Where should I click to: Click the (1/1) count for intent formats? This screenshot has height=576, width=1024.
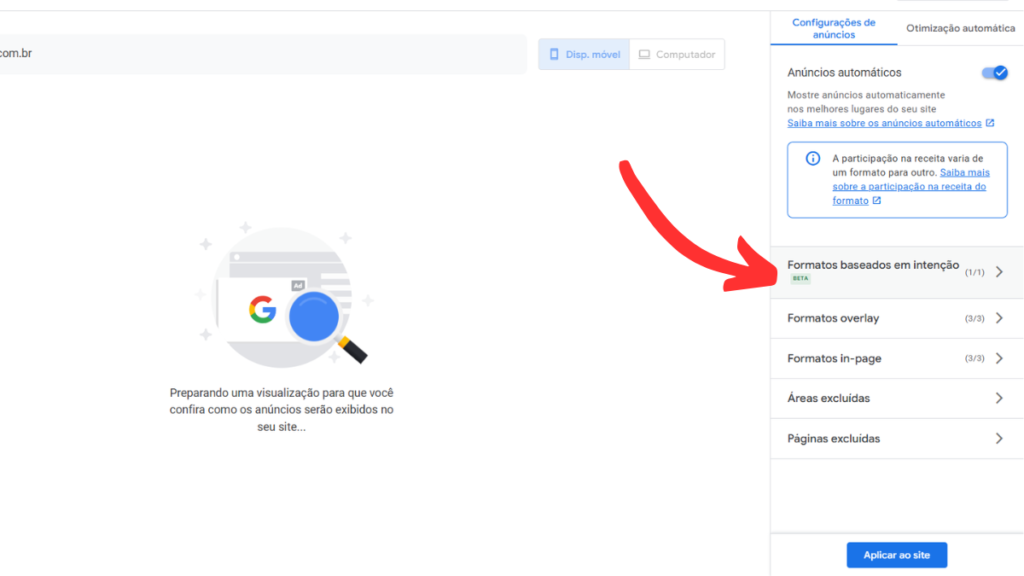coord(974,272)
